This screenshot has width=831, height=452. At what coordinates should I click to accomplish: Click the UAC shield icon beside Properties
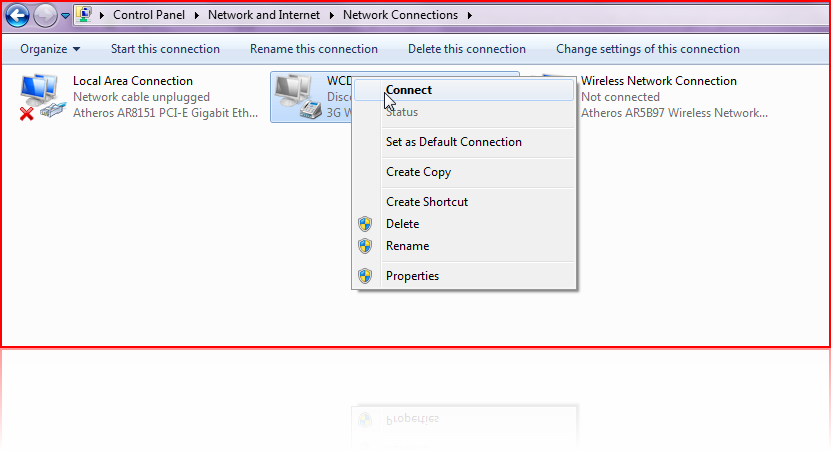[365, 276]
